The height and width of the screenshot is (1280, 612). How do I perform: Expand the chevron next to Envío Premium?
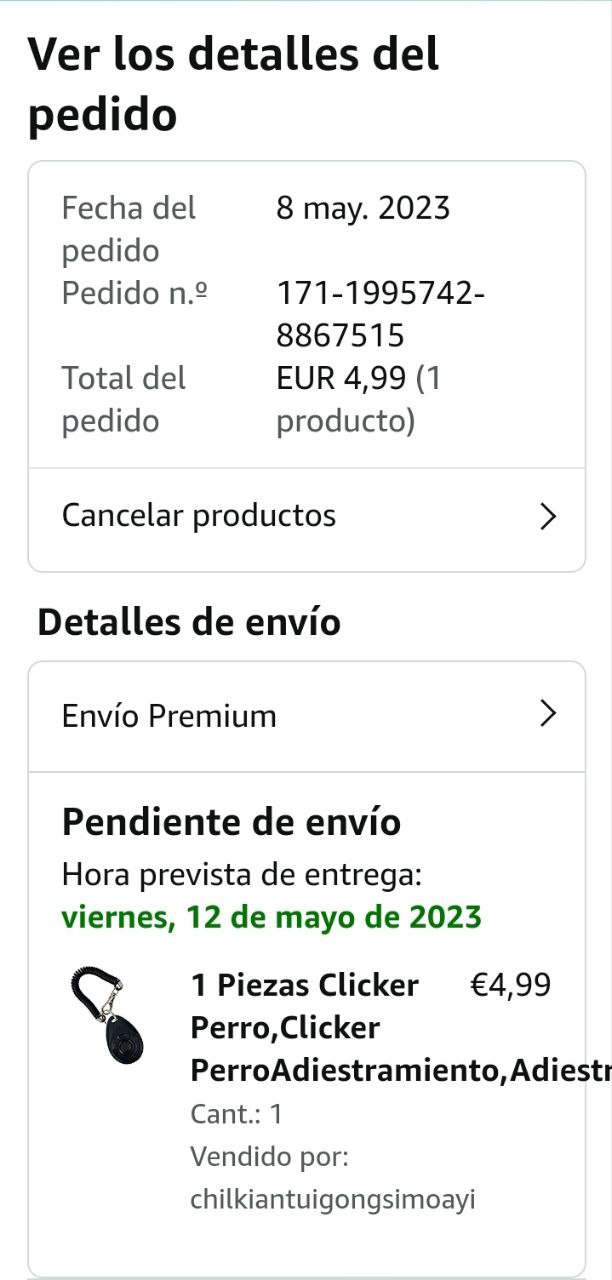547,714
